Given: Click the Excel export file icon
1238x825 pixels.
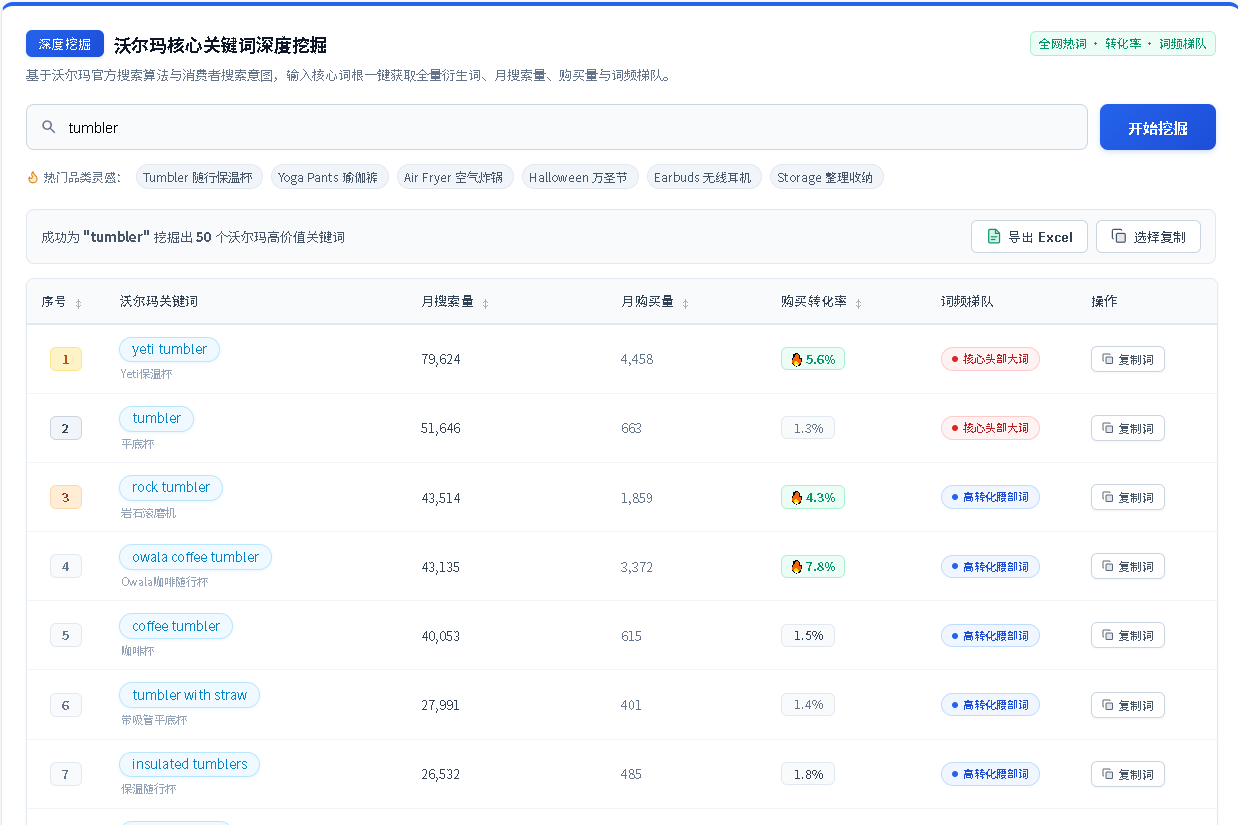Looking at the screenshot, I should pos(993,237).
